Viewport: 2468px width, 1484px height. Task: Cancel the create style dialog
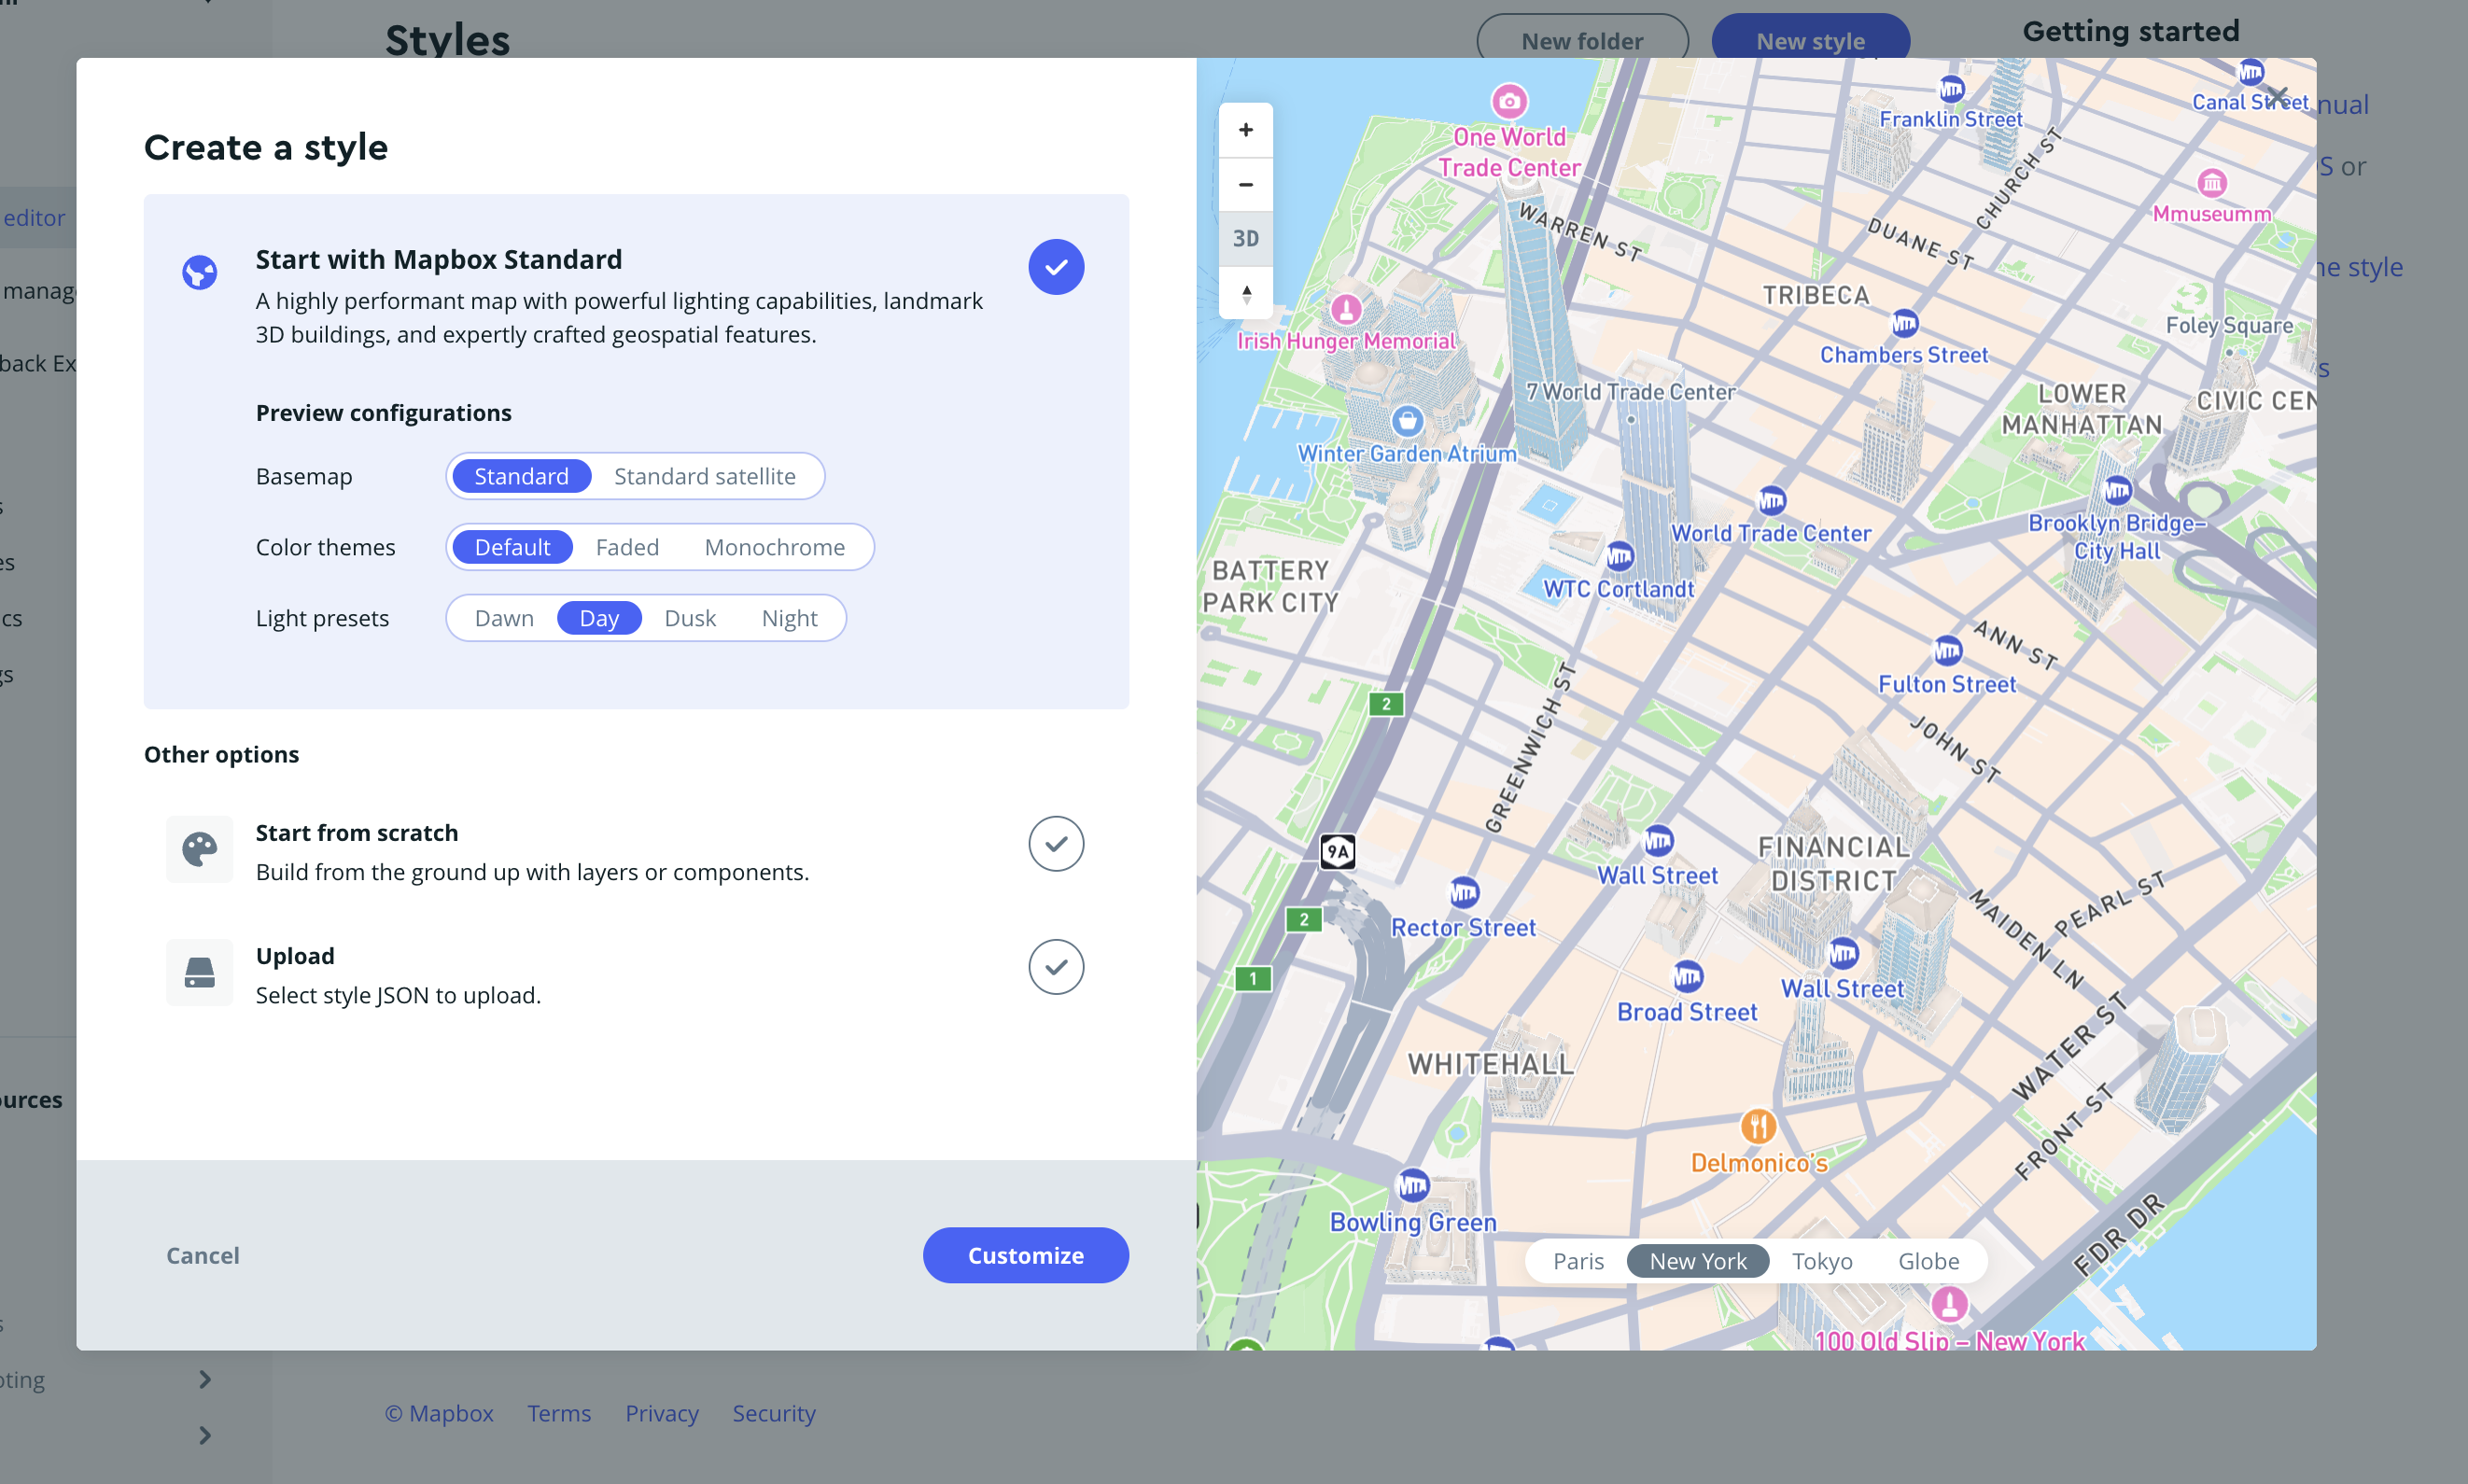coord(202,1255)
